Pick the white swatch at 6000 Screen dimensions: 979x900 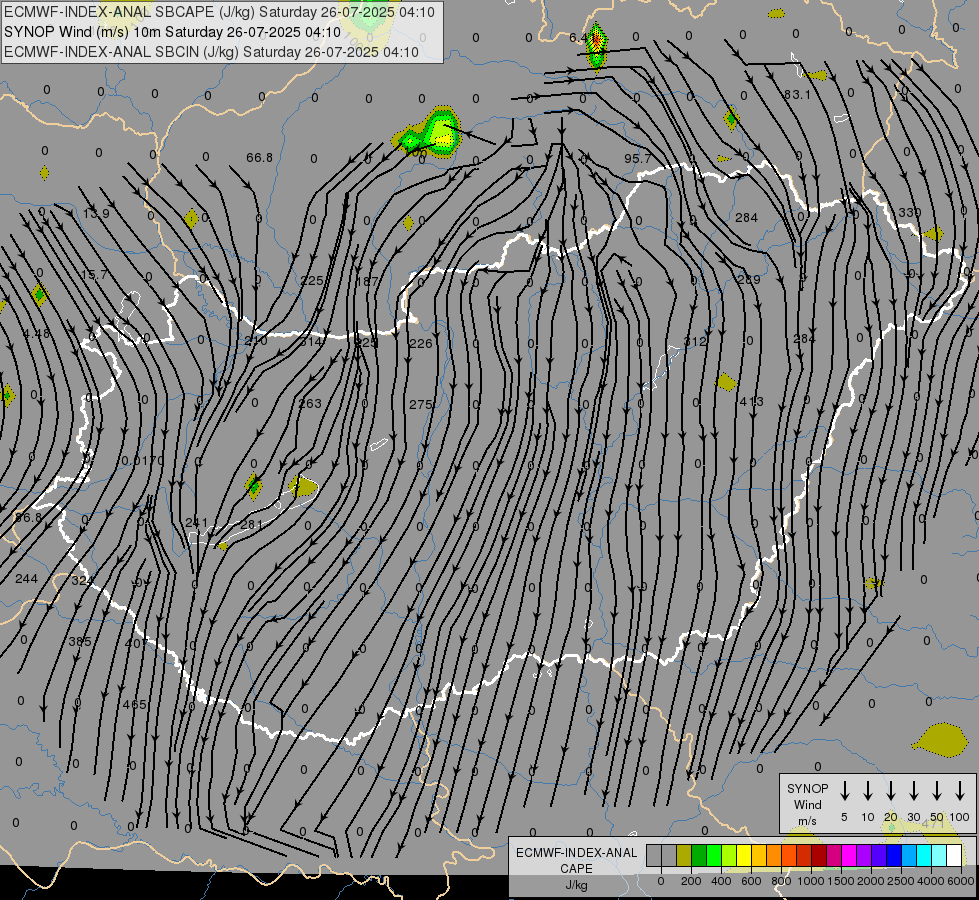[x=953, y=855]
